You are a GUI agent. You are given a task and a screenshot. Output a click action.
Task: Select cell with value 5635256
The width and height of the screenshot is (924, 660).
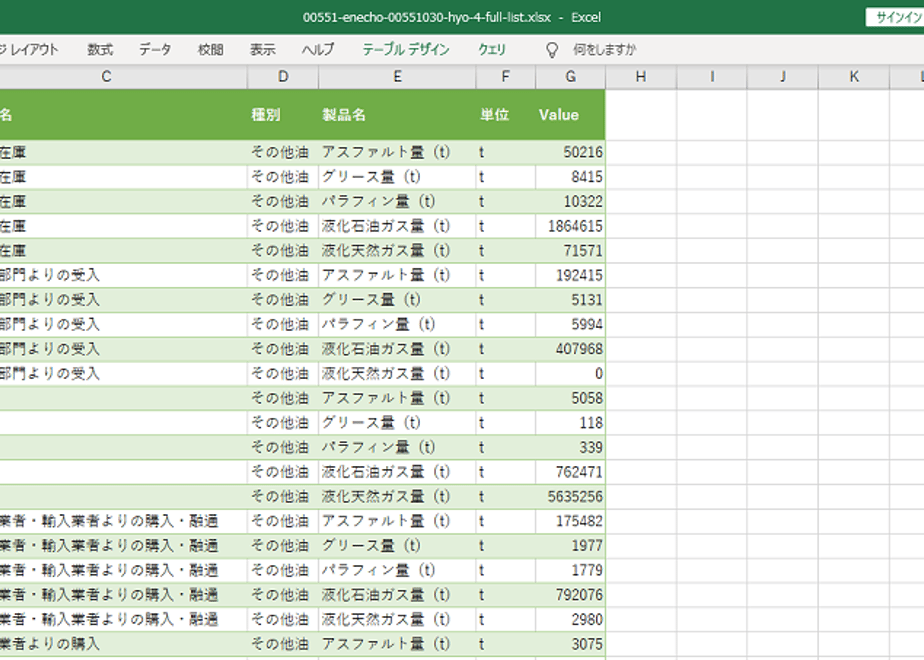[570, 496]
